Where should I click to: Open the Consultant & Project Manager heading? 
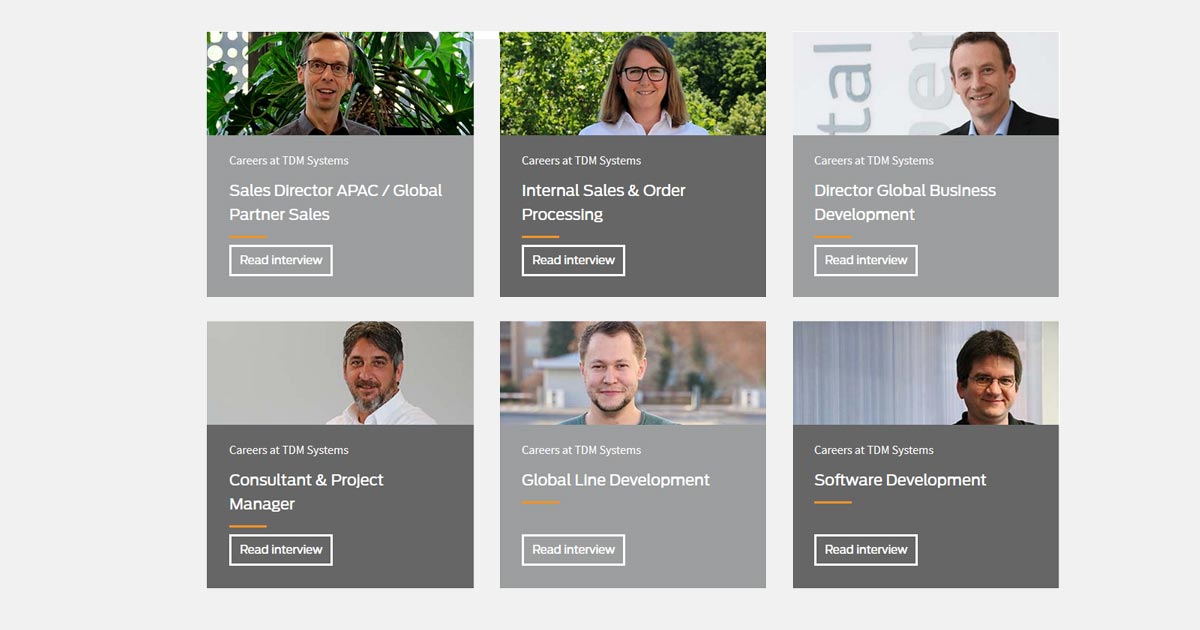coord(306,492)
